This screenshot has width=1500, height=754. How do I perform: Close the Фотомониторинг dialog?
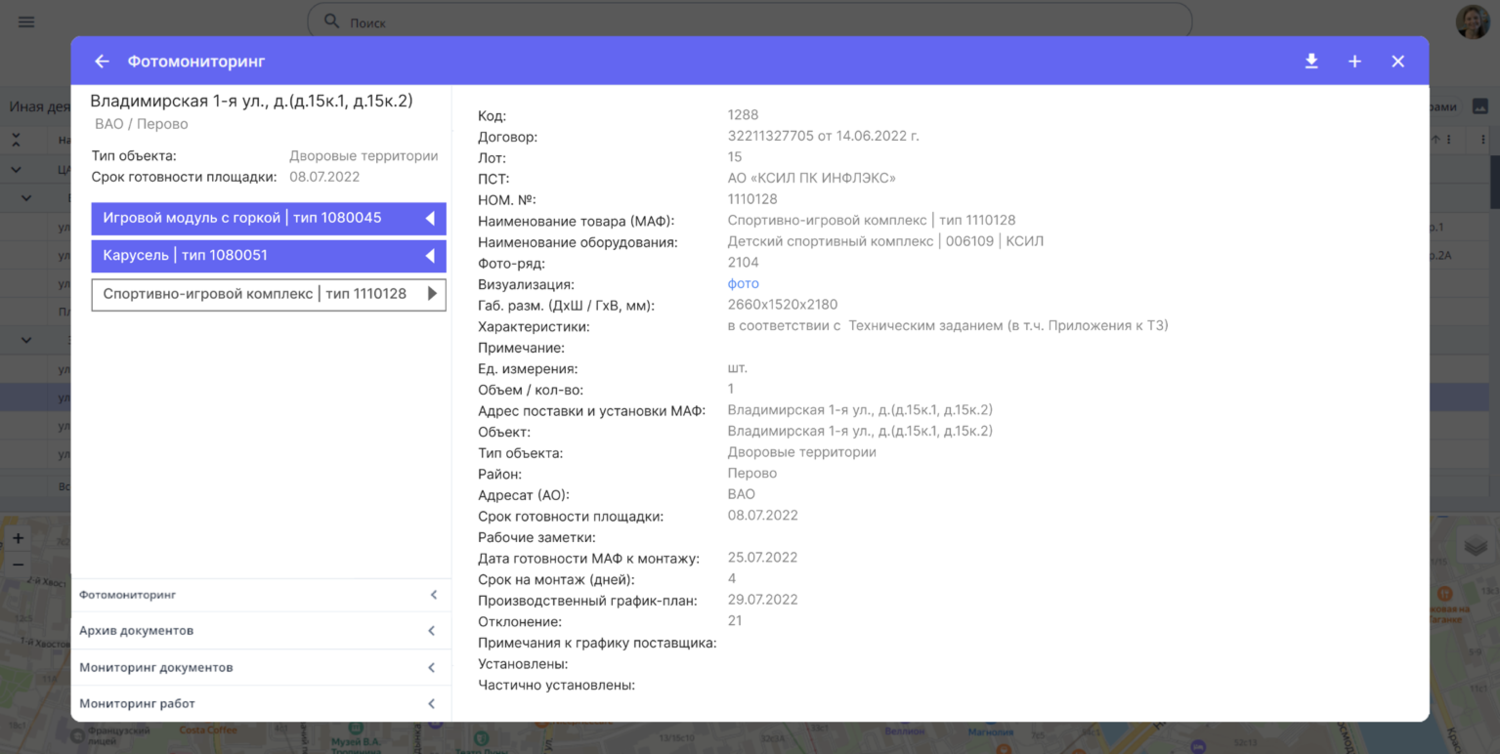click(1398, 62)
